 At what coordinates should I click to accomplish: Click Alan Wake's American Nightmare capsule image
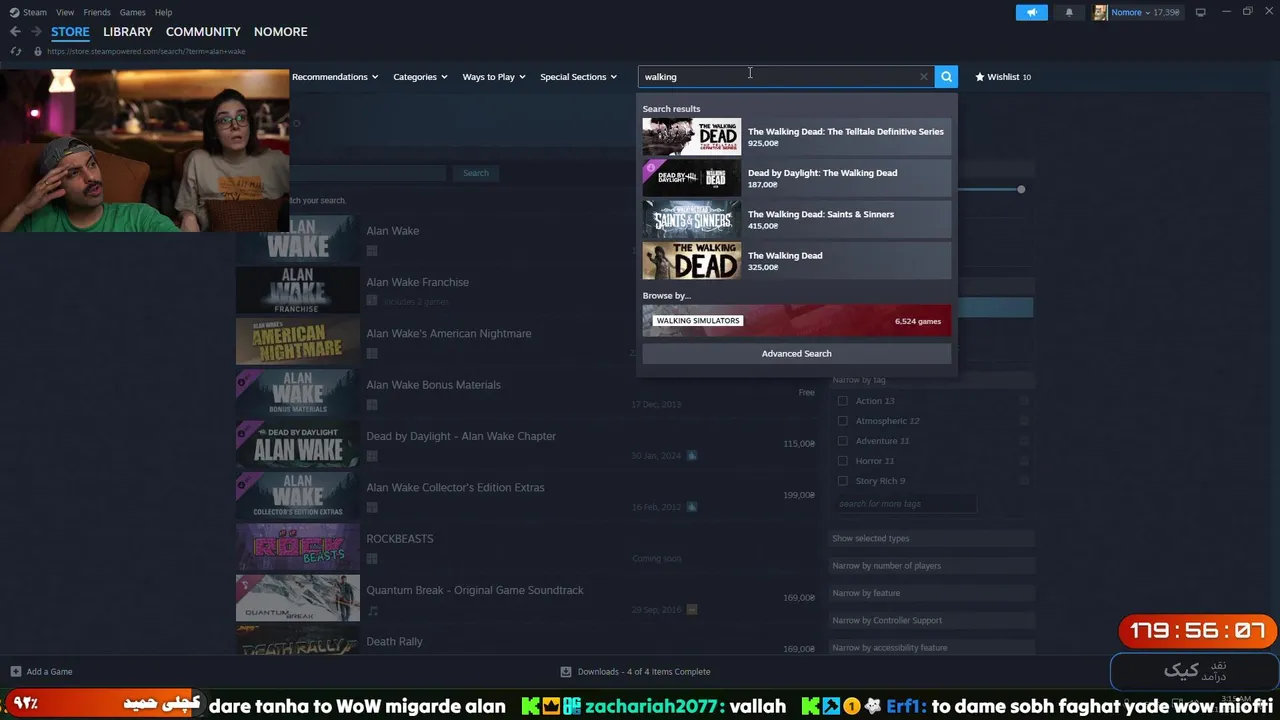point(298,342)
